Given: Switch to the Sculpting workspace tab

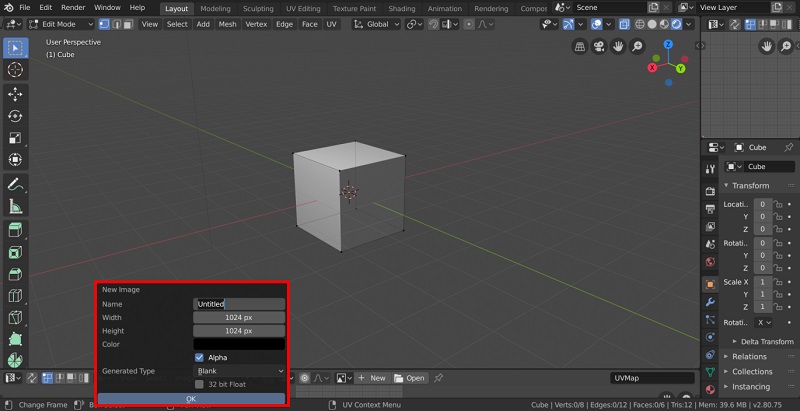Looking at the screenshot, I should tap(258, 8).
